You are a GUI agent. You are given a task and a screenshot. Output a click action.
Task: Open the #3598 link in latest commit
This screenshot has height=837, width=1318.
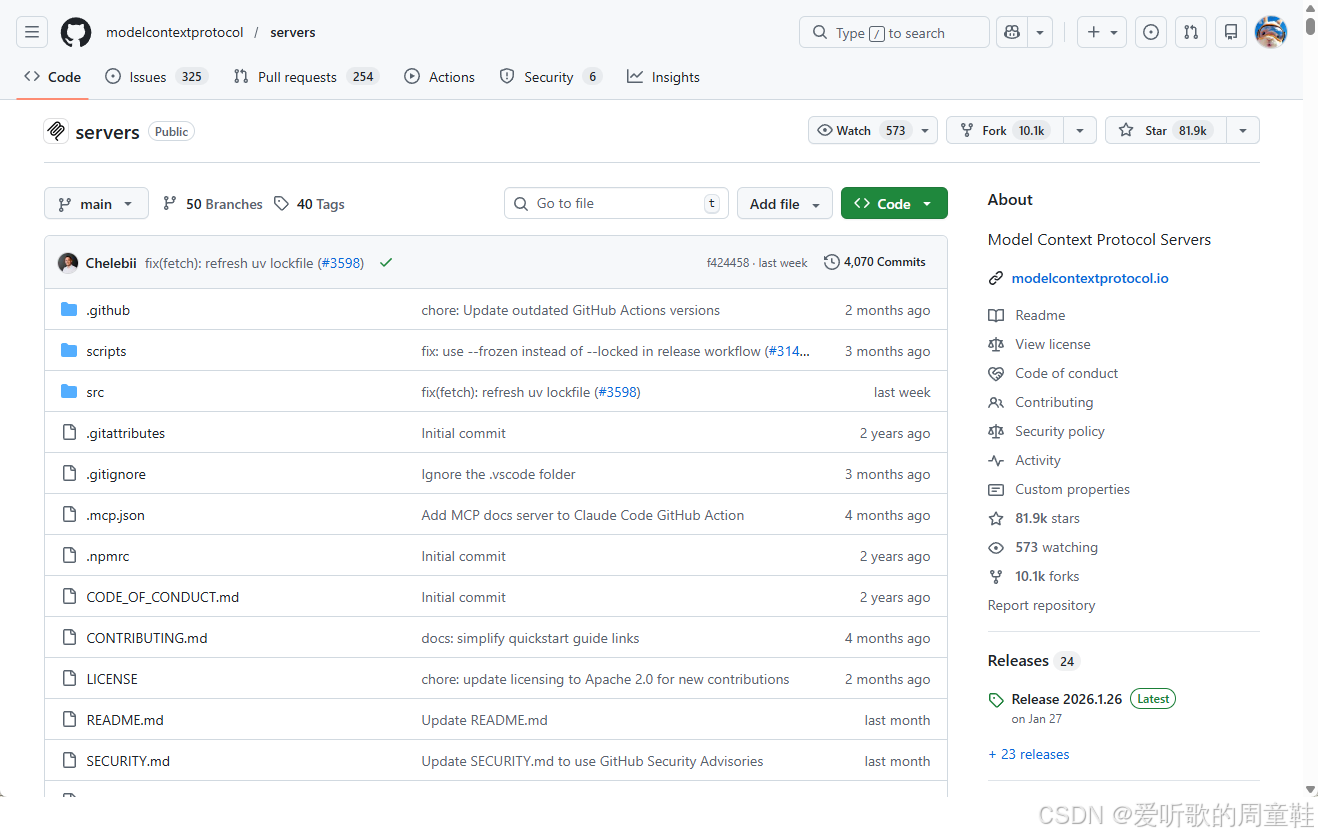tap(341, 263)
